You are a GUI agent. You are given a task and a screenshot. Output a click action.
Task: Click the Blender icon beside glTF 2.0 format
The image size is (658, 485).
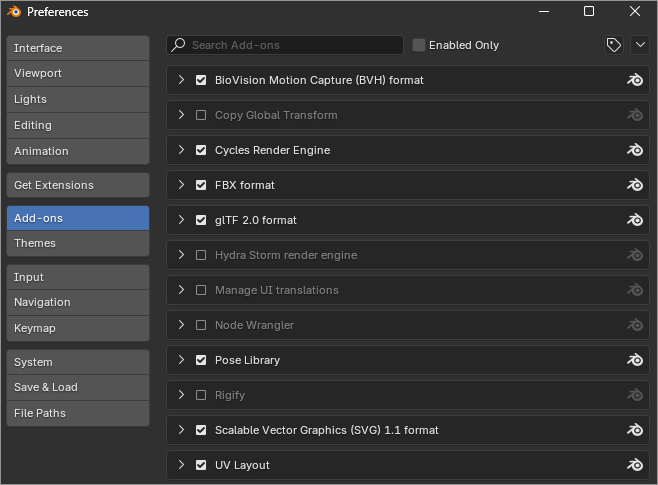(634, 220)
